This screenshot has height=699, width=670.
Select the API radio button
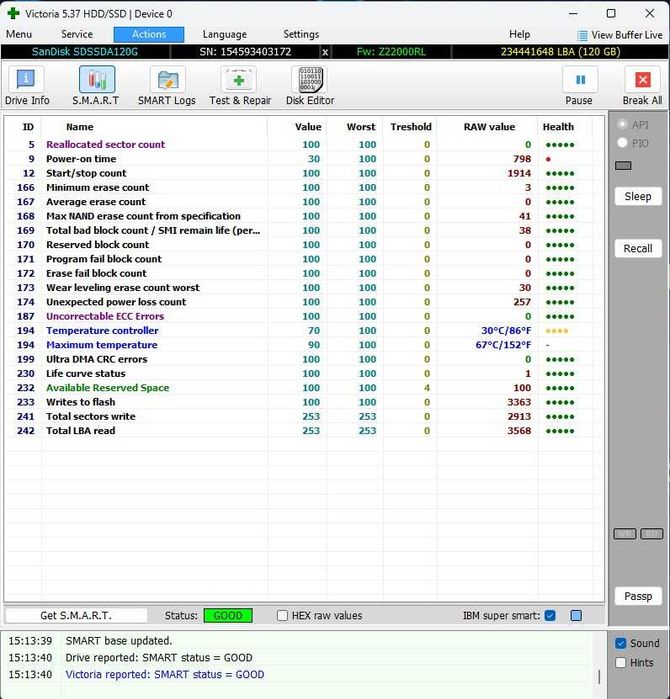[622, 124]
